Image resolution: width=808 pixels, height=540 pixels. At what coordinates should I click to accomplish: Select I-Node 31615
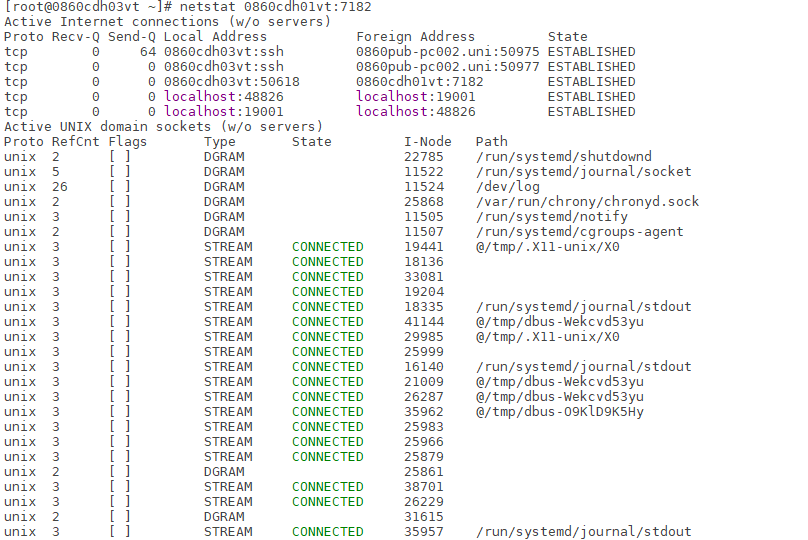[x=424, y=517]
